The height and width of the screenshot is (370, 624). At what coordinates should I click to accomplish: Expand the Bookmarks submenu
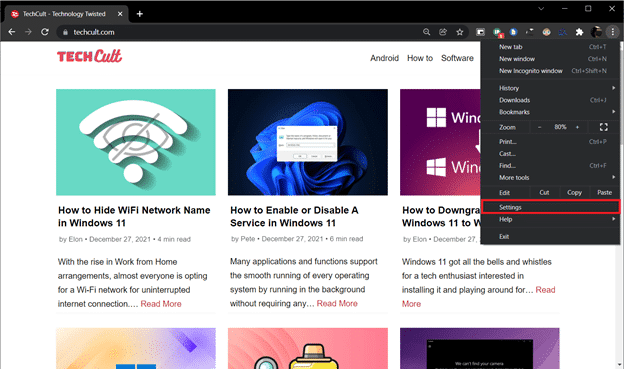[550, 112]
